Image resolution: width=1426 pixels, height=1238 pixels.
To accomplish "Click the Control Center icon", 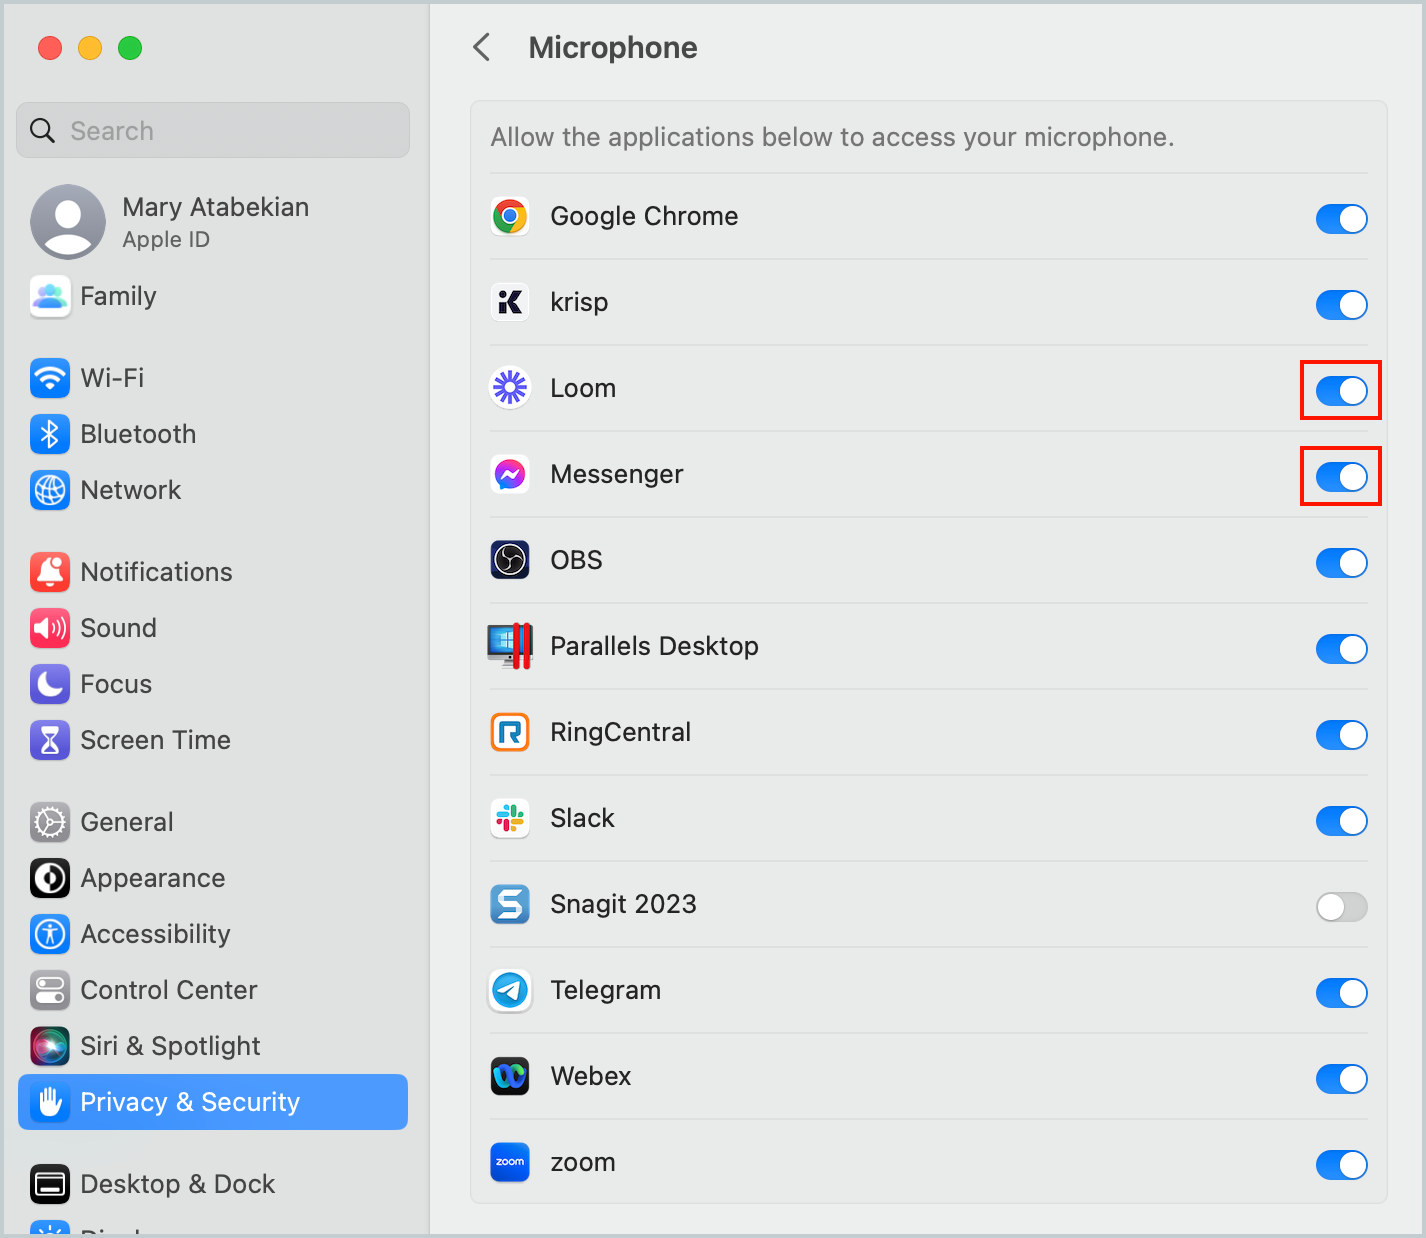I will click(x=50, y=990).
